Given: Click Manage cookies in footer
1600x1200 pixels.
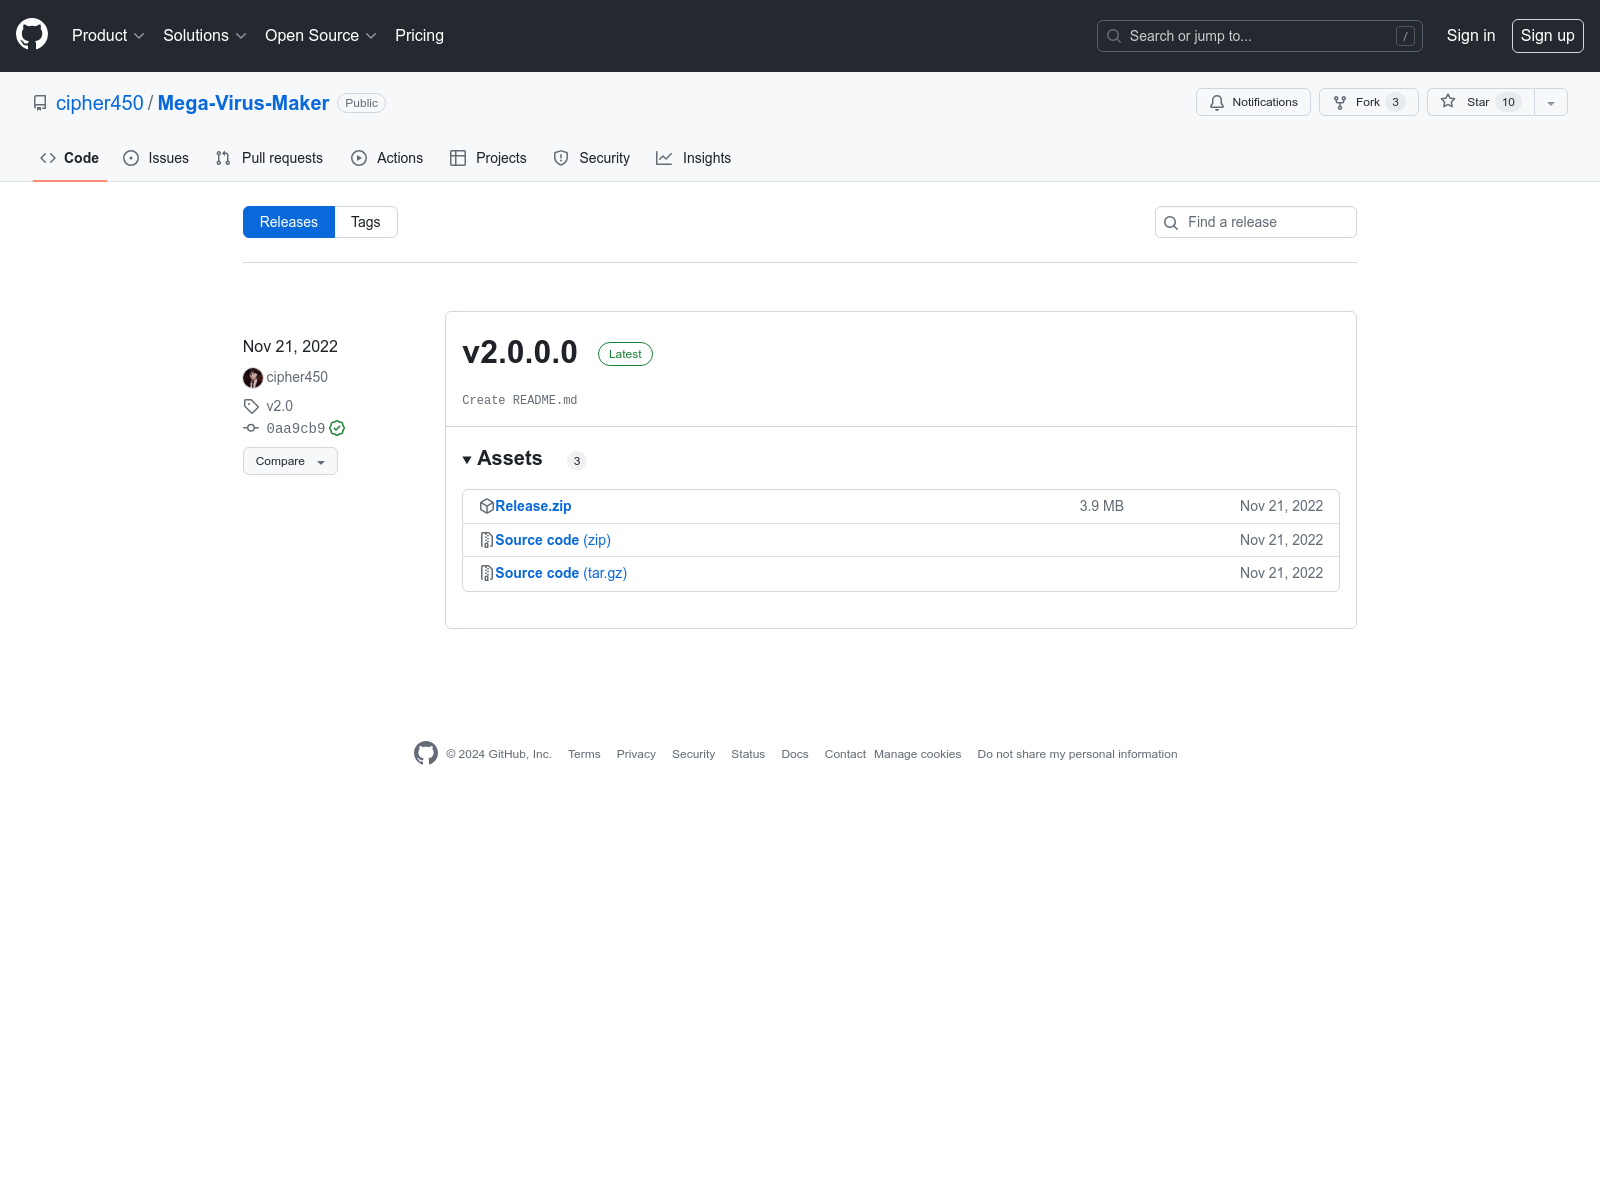Looking at the screenshot, I should point(917,754).
